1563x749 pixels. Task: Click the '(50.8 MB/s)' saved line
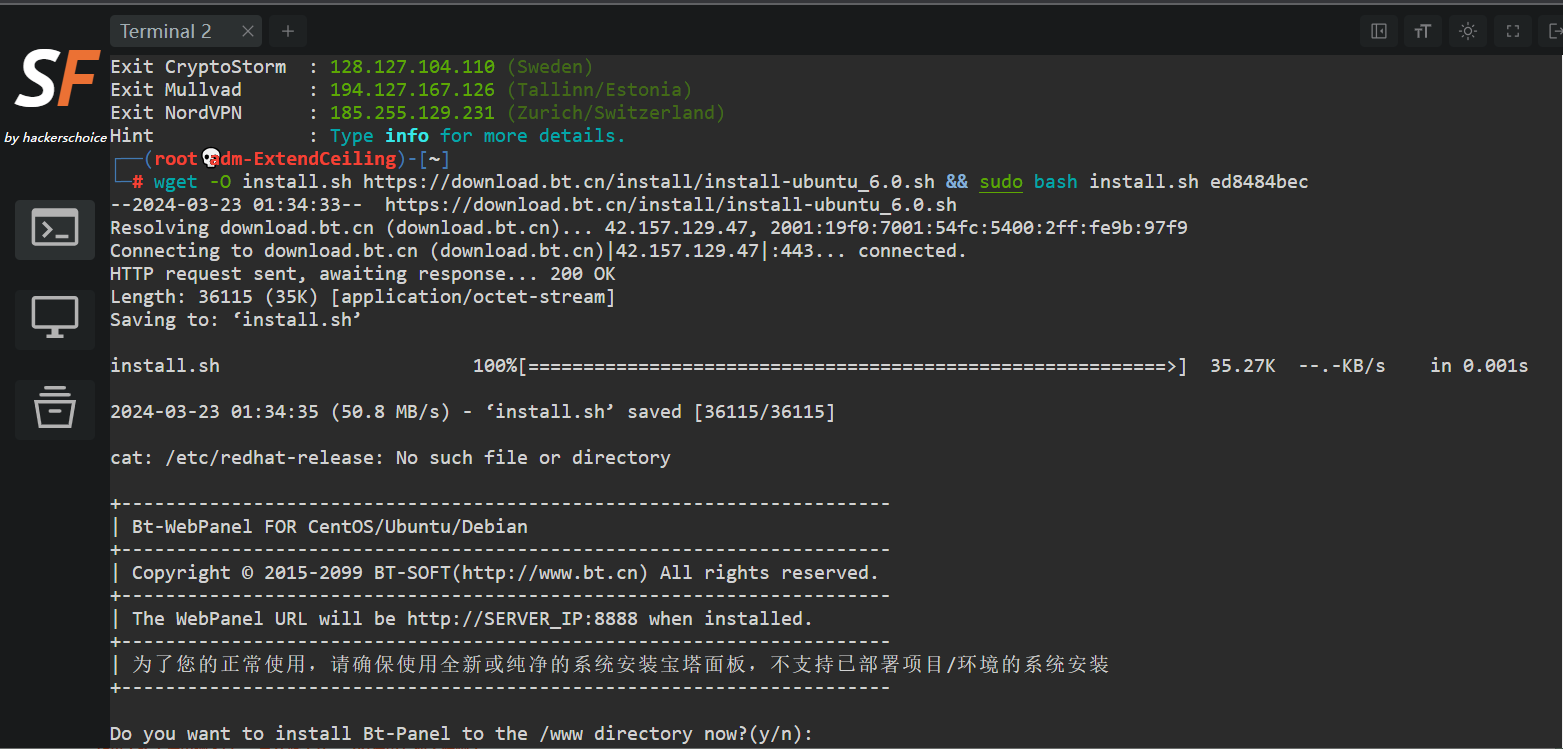(x=473, y=412)
